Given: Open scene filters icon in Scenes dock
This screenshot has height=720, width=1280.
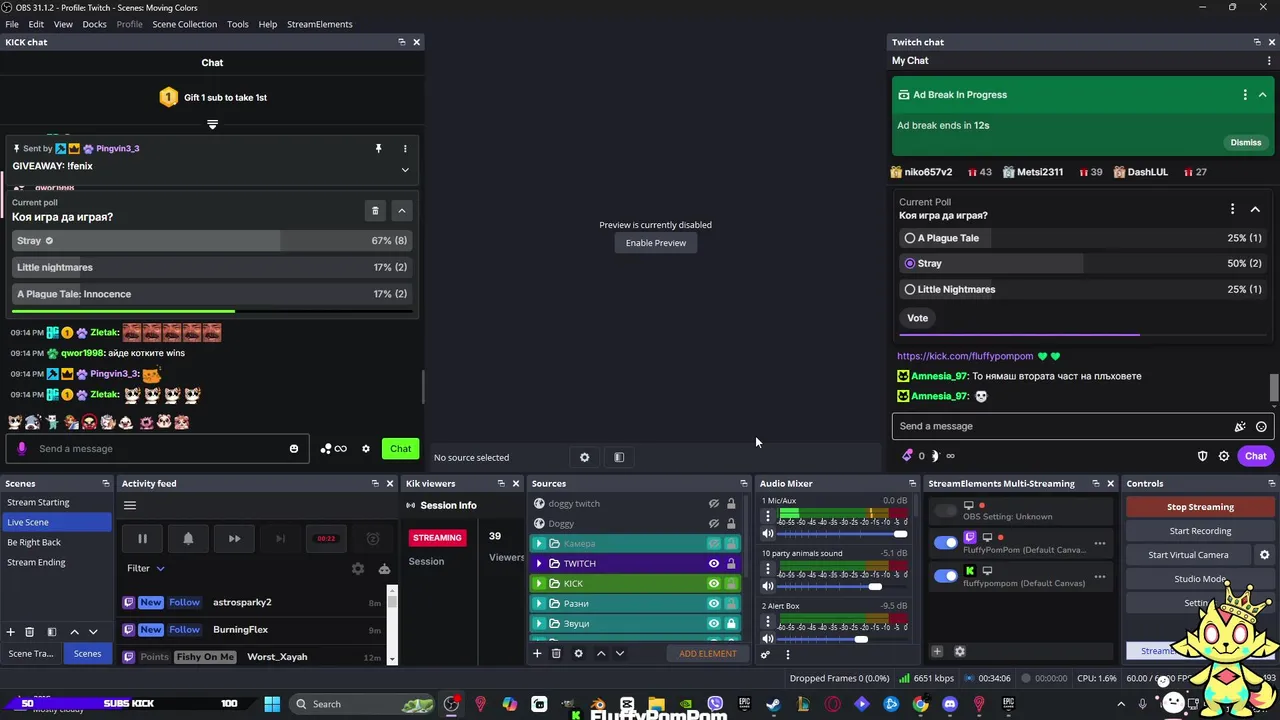Looking at the screenshot, I should click(x=52, y=632).
